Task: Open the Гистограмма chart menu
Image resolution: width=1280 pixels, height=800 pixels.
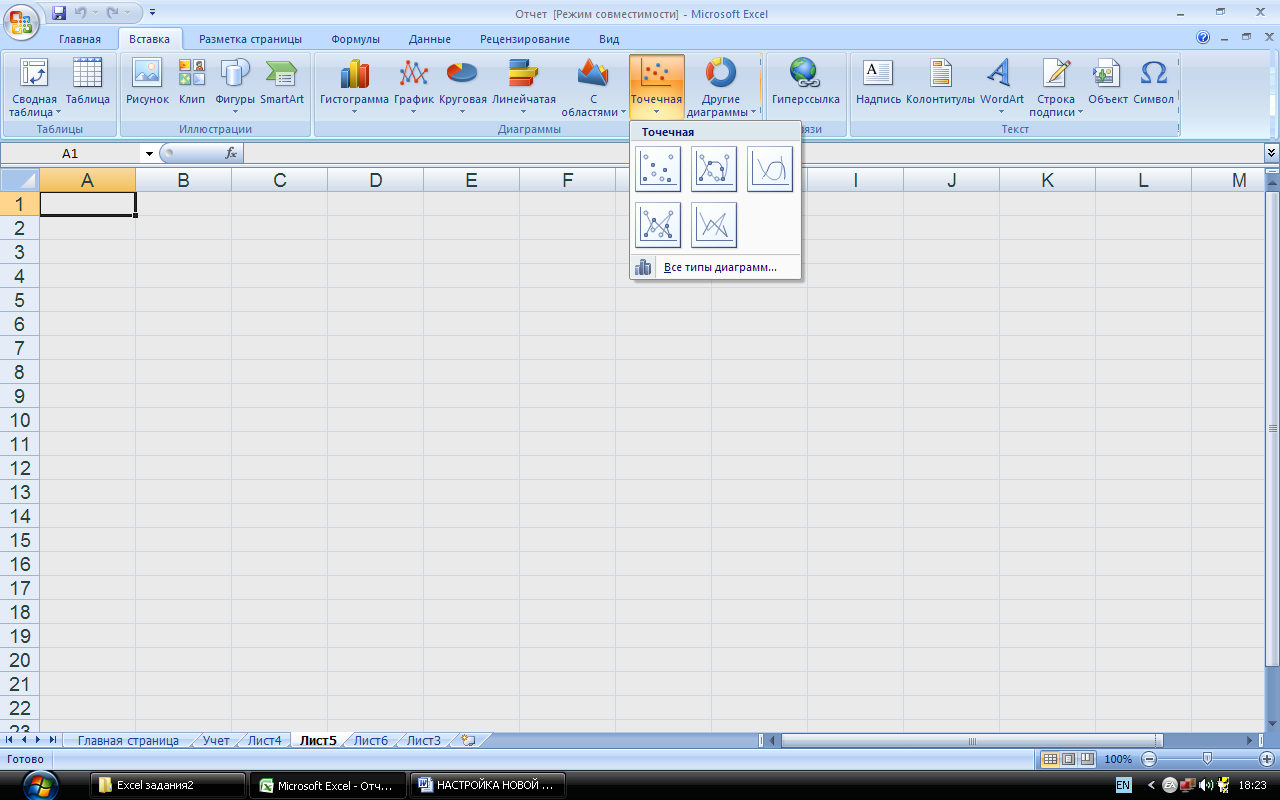Action: (x=354, y=88)
